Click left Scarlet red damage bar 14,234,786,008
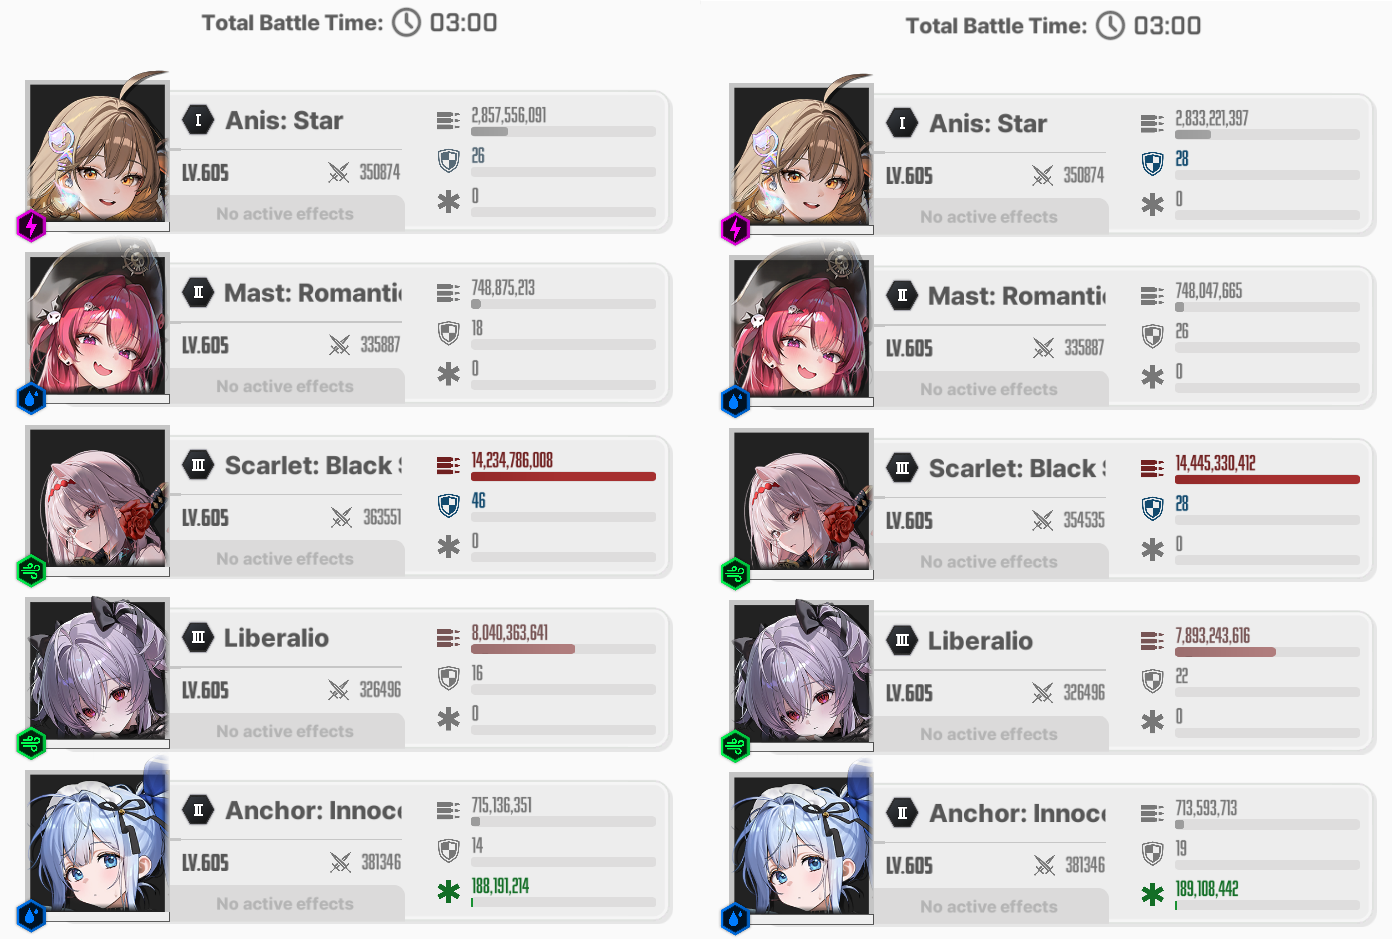This screenshot has width=1392, height=939. point(563,477)
